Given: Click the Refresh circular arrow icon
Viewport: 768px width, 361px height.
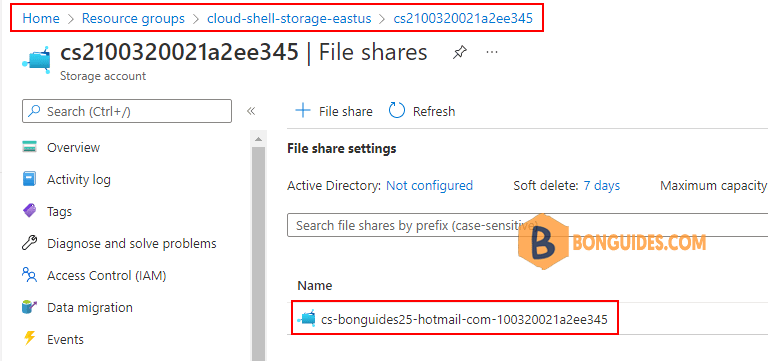Looking at the screenshot, I should [397, 111].
